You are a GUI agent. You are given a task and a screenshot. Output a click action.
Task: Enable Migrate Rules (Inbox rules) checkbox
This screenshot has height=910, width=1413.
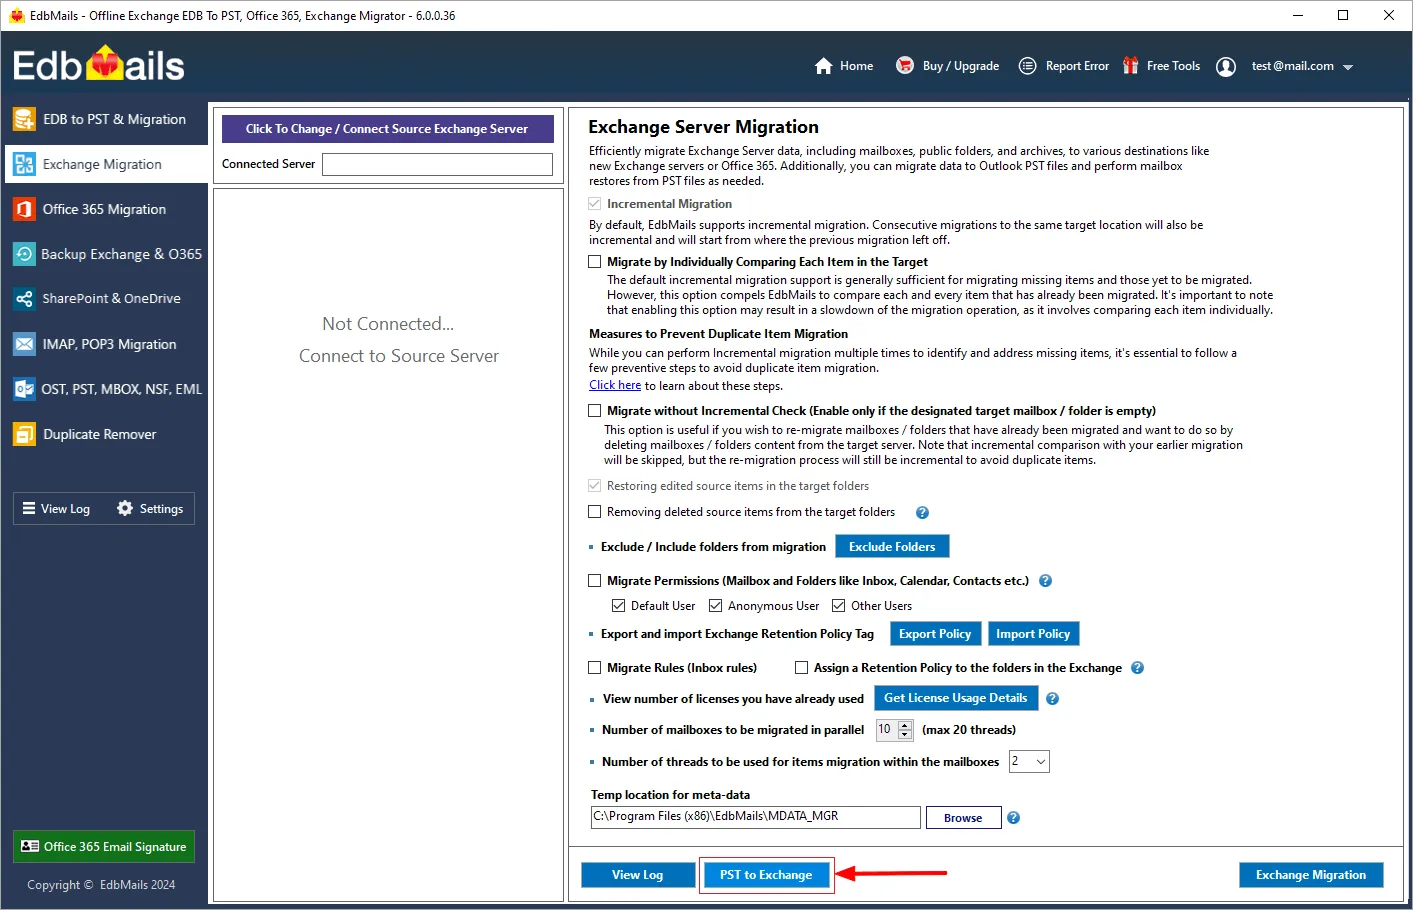(x=595, y=667)
